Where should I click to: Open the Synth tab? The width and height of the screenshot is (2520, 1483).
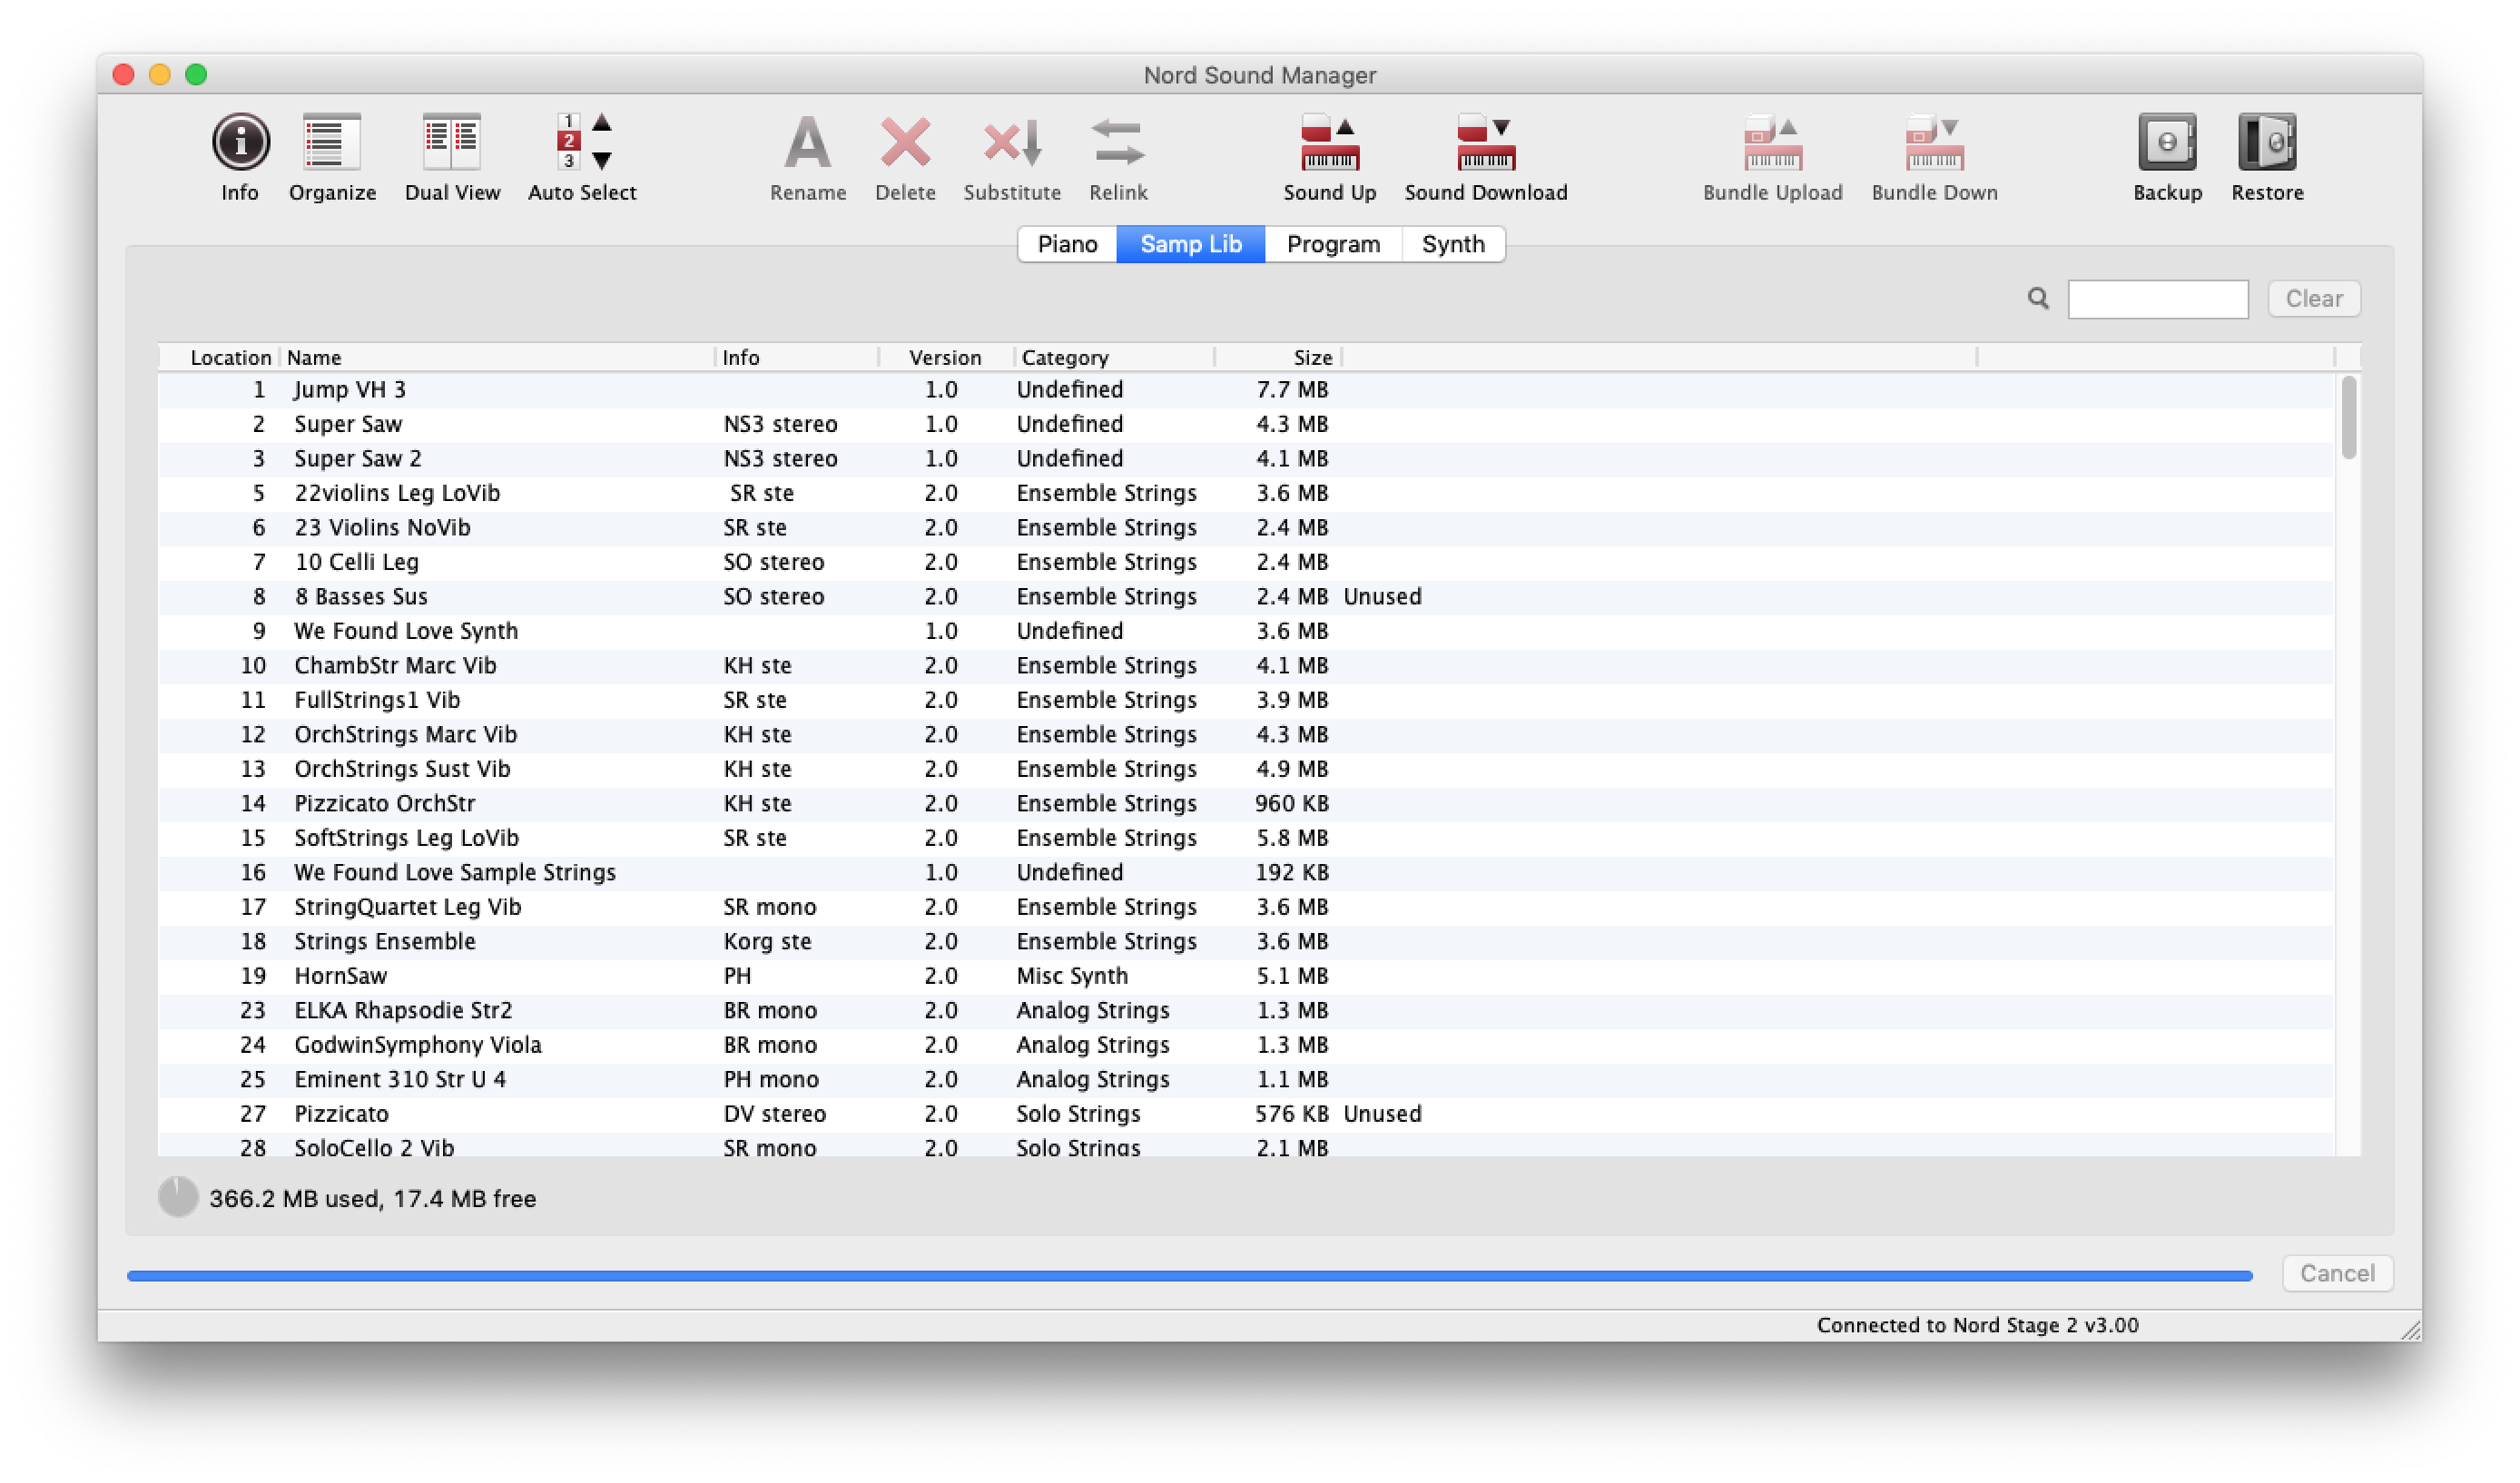point(1453,244)
